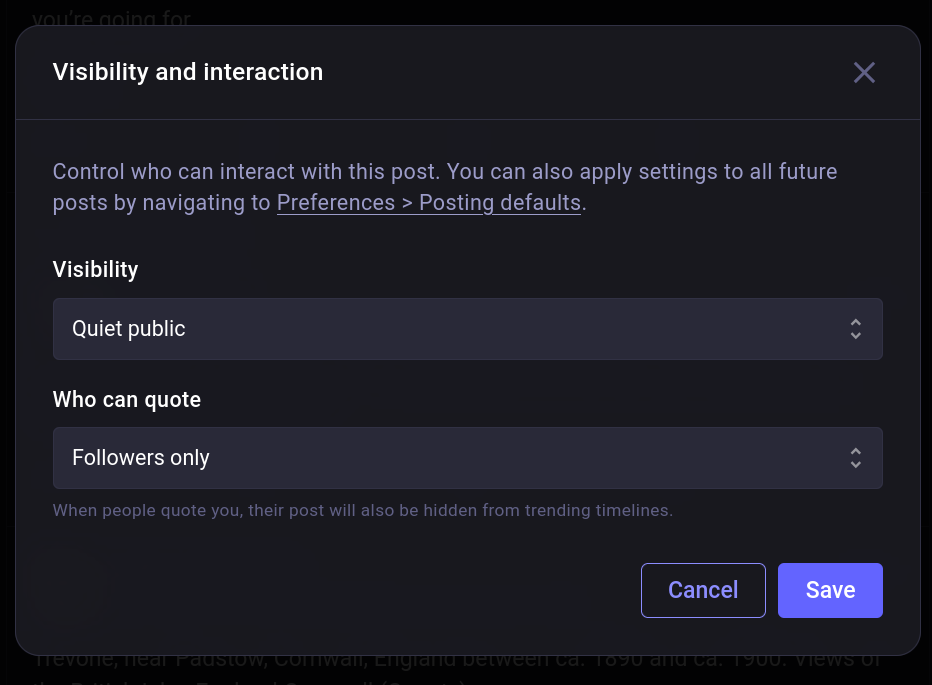932x685 pixels.
Task: Click the "Who can quote" field label
Action: coord(127,400)
